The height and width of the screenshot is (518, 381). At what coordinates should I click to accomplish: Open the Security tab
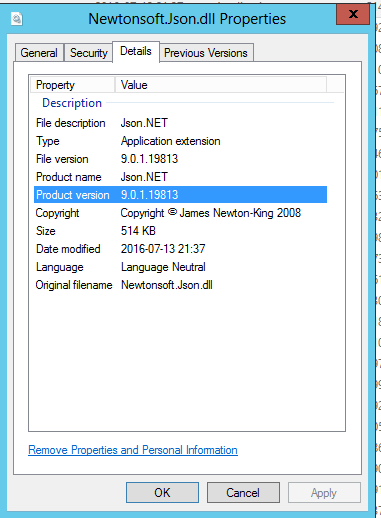tap(89, 53)
